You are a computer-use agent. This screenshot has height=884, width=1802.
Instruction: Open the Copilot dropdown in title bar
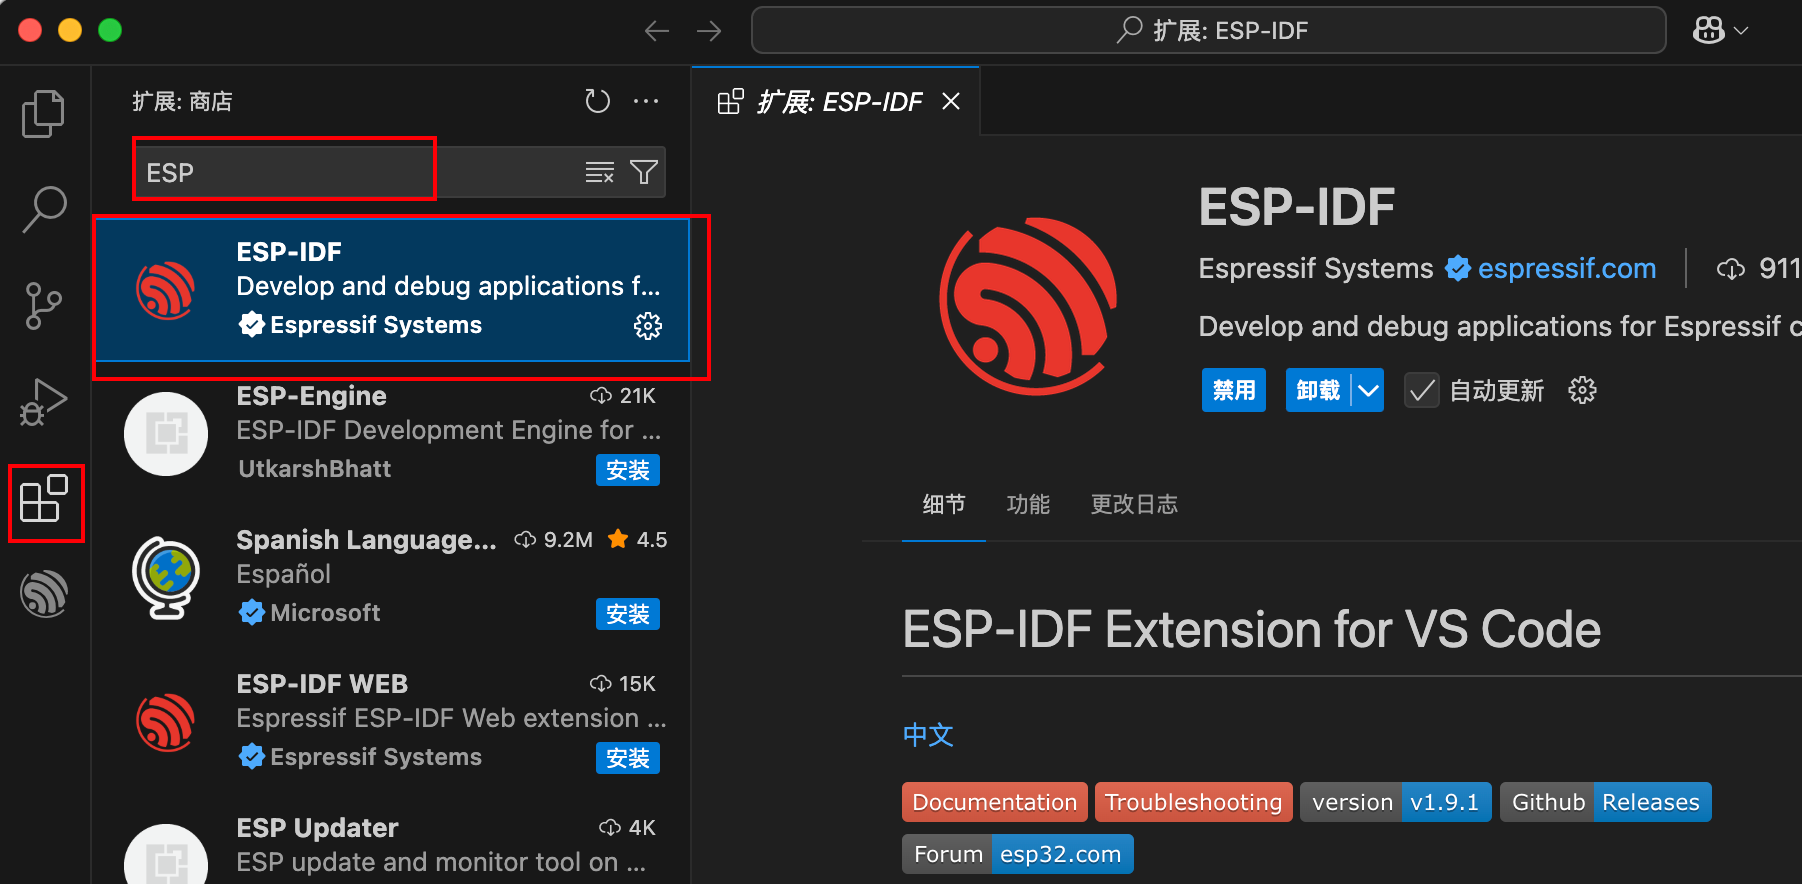(x=1720, y=31)
